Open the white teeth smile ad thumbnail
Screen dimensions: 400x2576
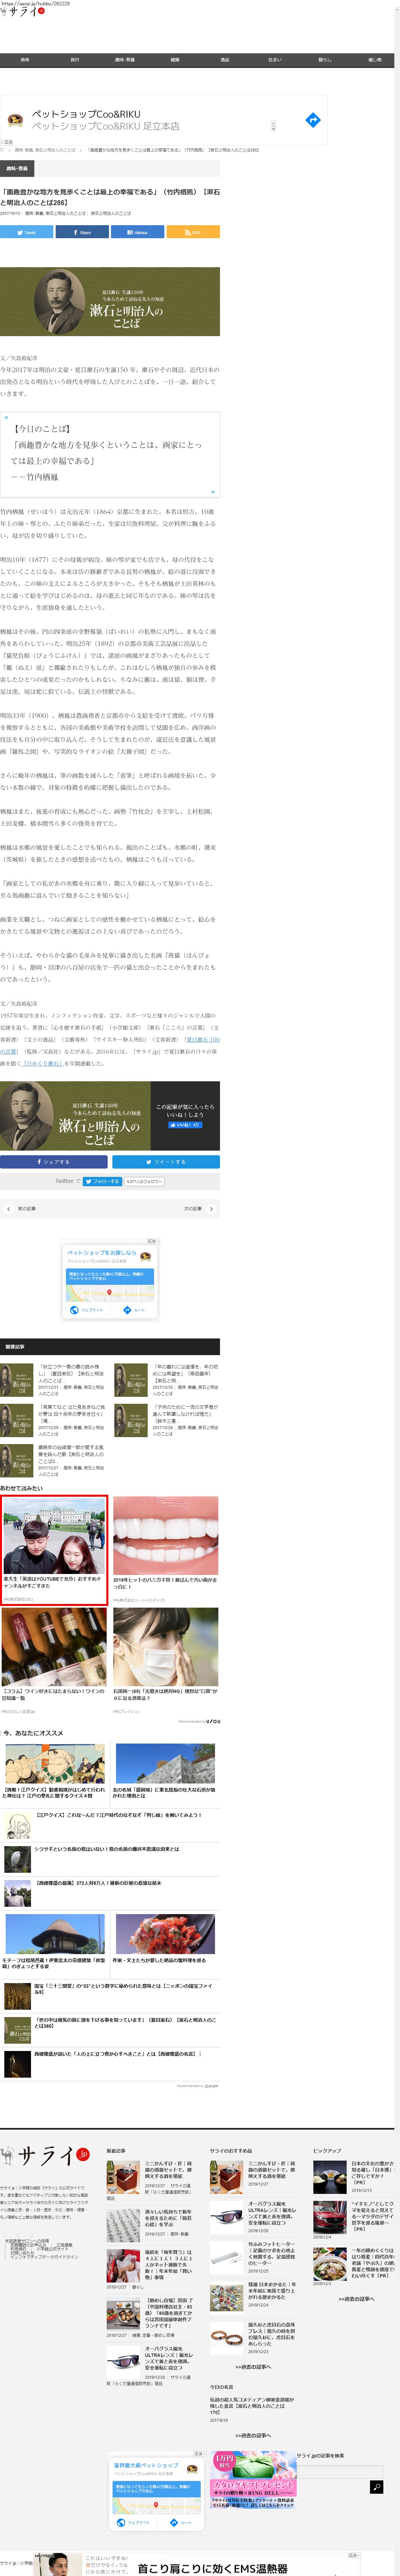point(165,1535)
